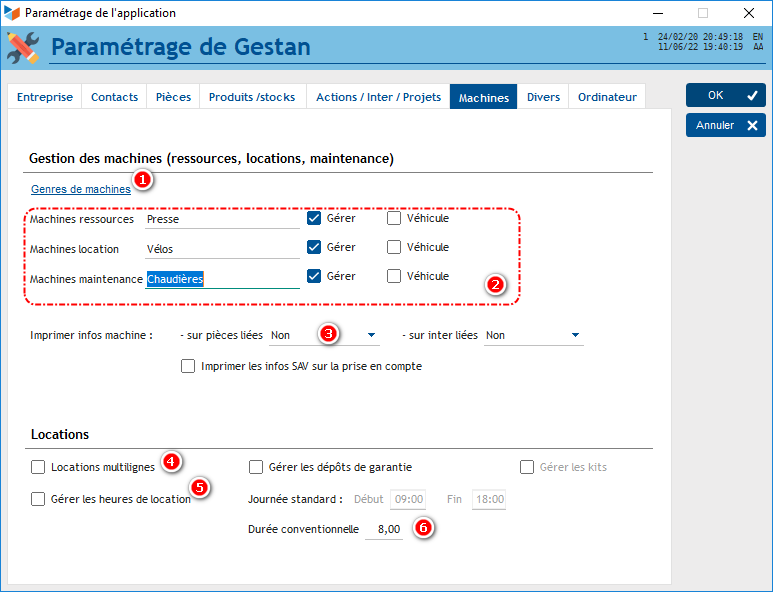The height and width of the screenshot is (592, 773).
Task: Open the Genres de machines link
Action: pos(81,188)
